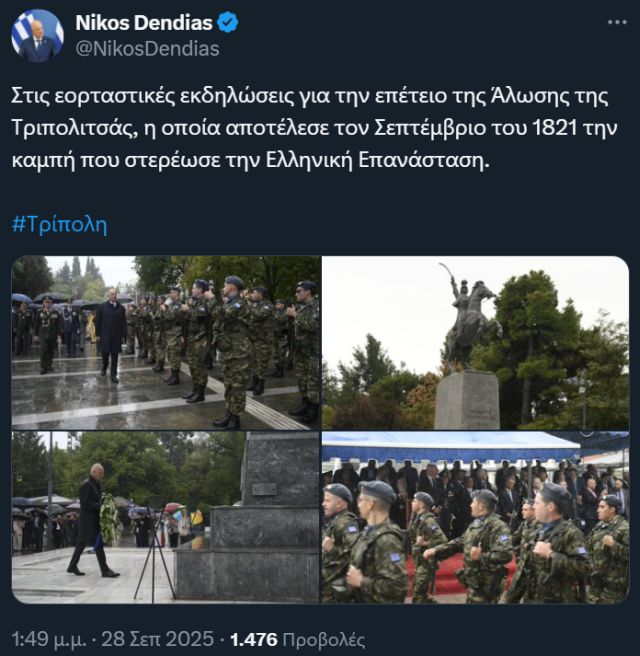Screen dimensions: 640x656
Task: Click the Προβολές views label
Action: 324,640
